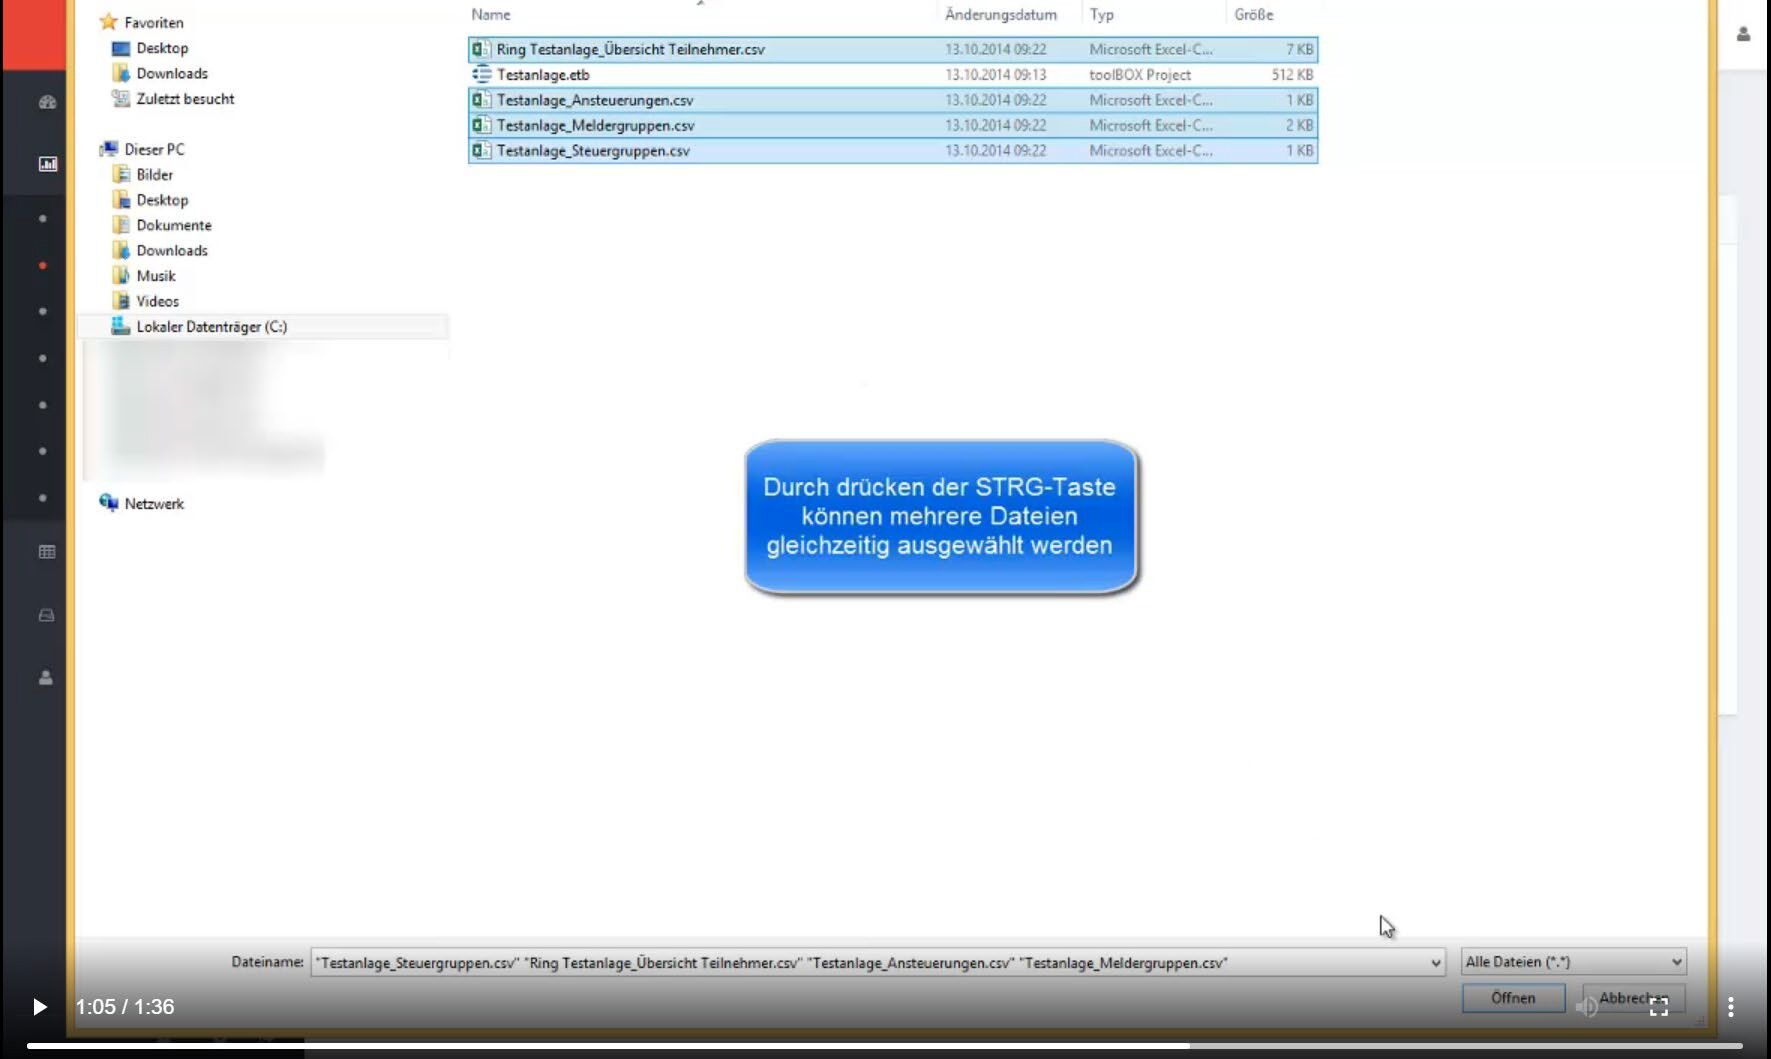
Task: Play the video
Action: [39, 1007]
